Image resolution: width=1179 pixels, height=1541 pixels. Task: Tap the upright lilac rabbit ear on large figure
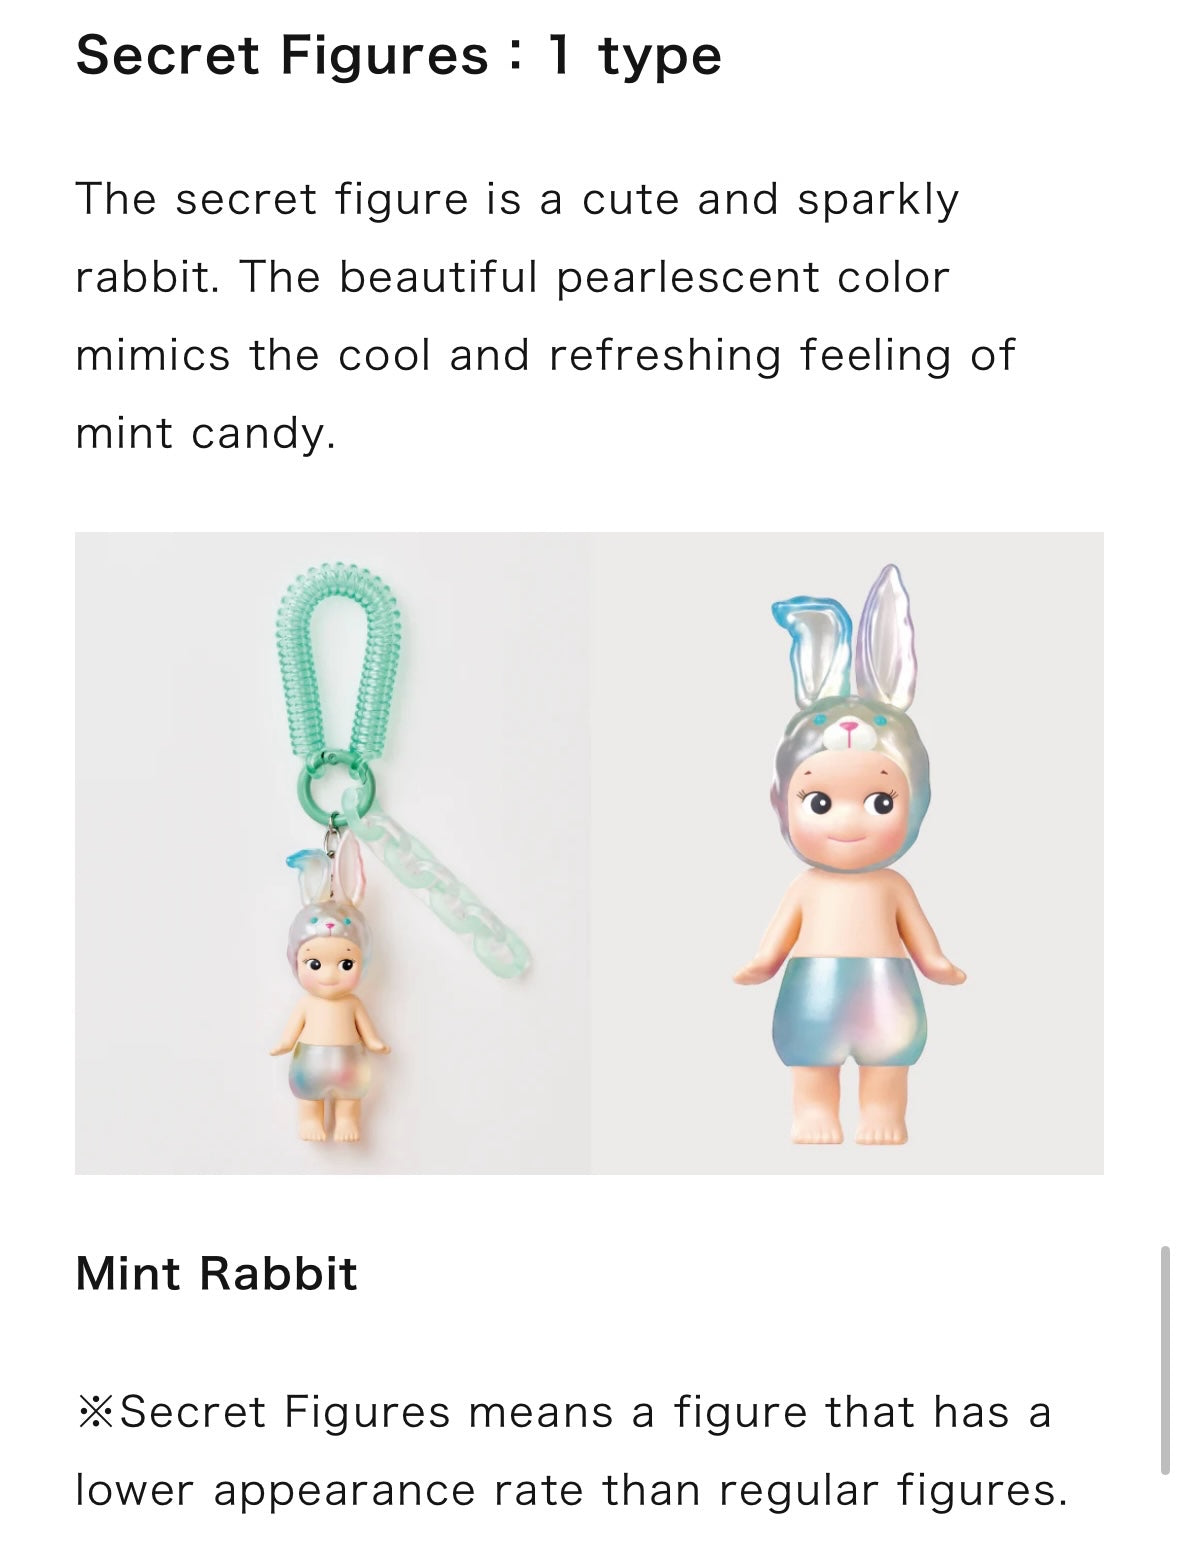click(x=887, y=633)
